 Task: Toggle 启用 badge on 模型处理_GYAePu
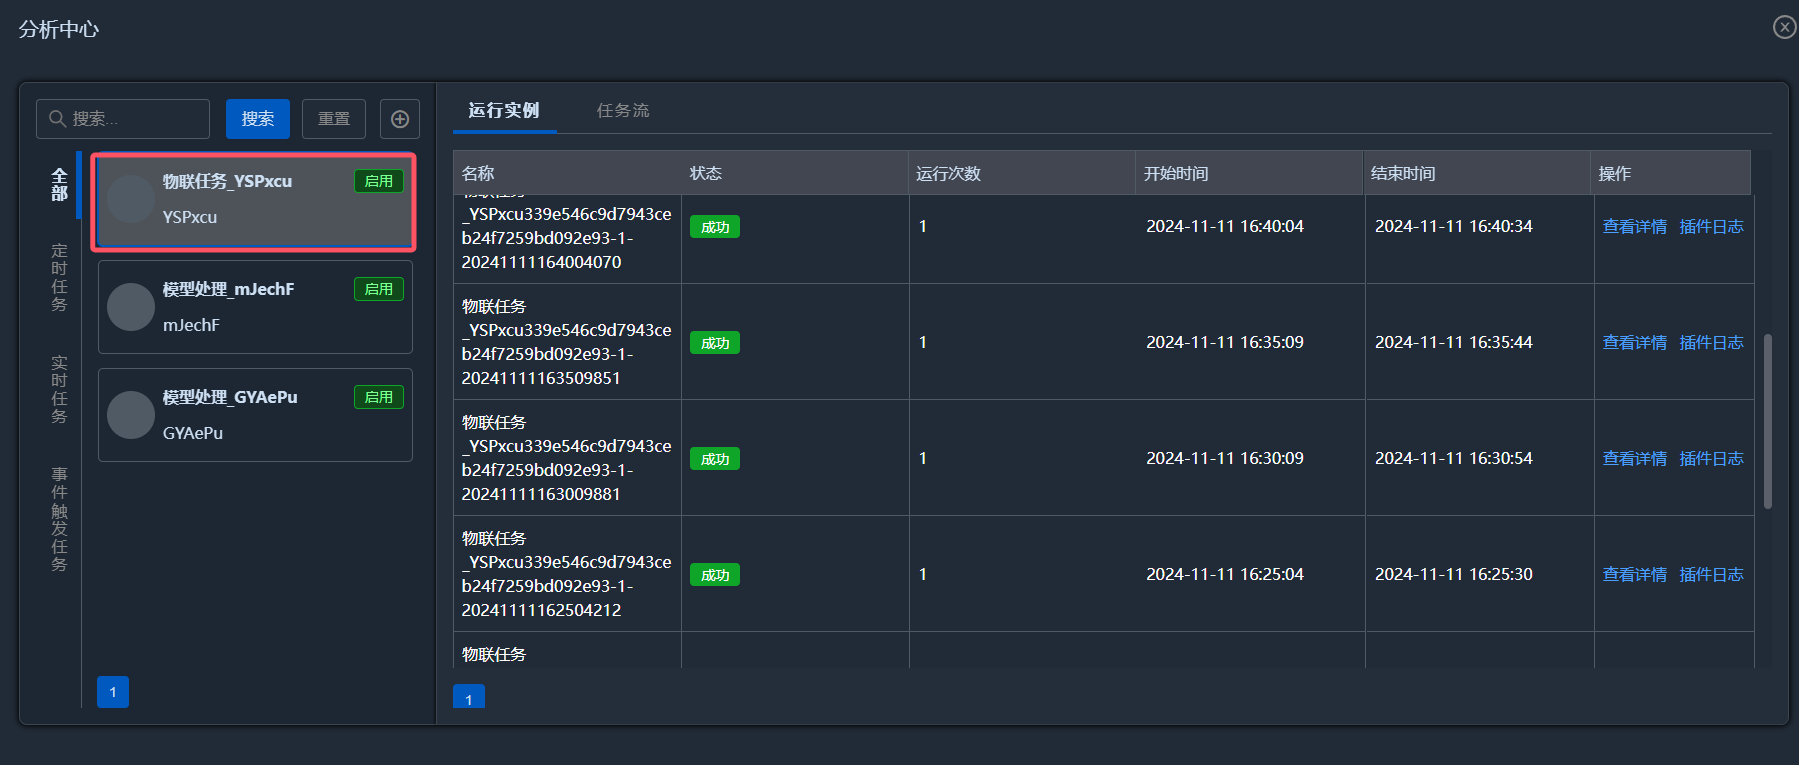378,397
